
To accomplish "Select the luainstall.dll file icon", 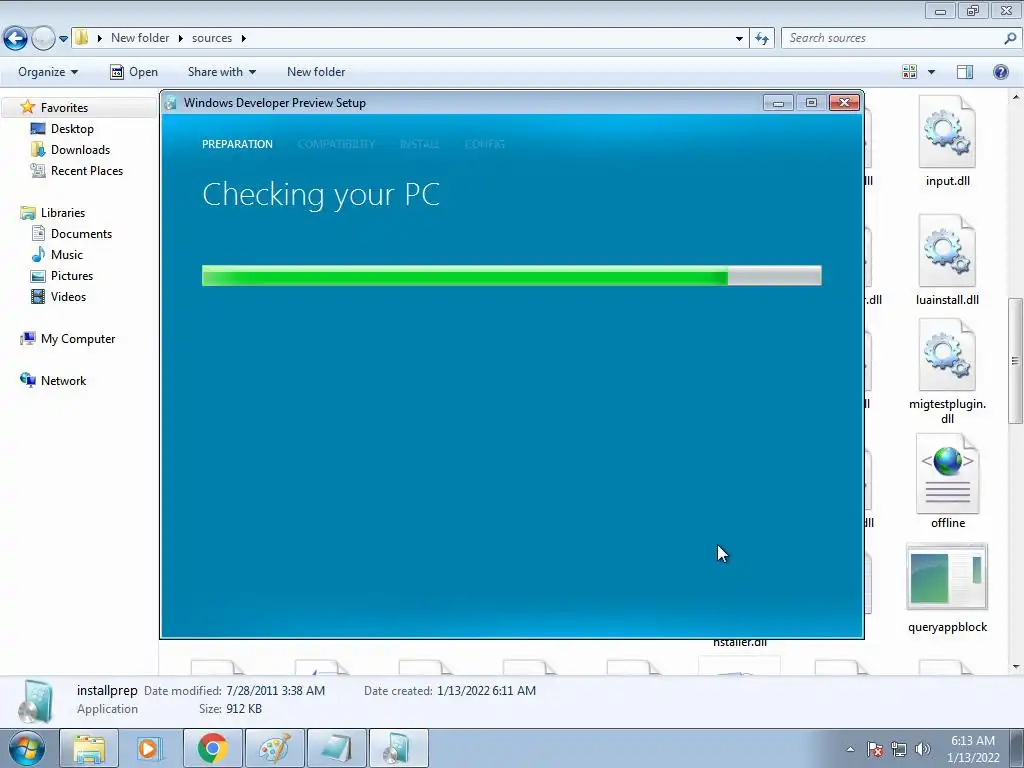I will [947, 251].
